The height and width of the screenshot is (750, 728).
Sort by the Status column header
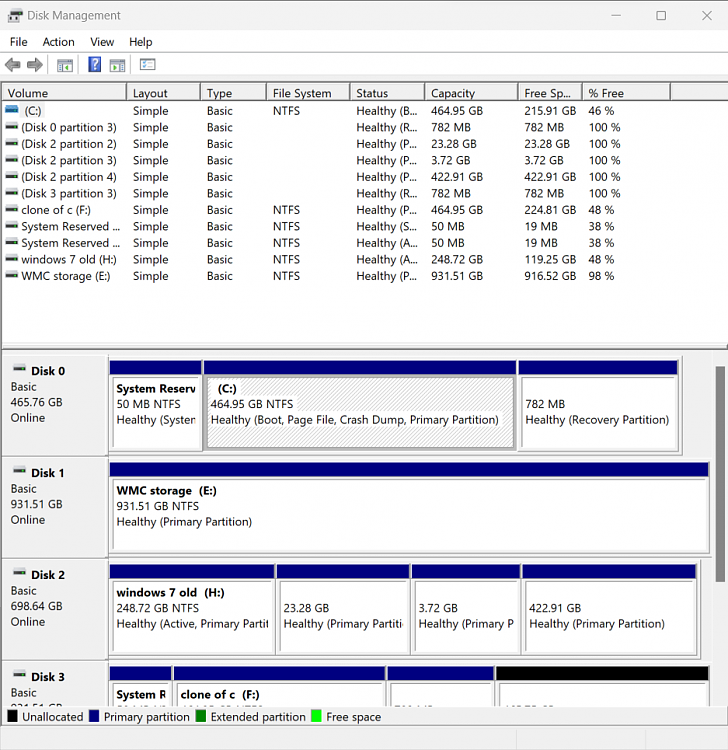(387, 93)
